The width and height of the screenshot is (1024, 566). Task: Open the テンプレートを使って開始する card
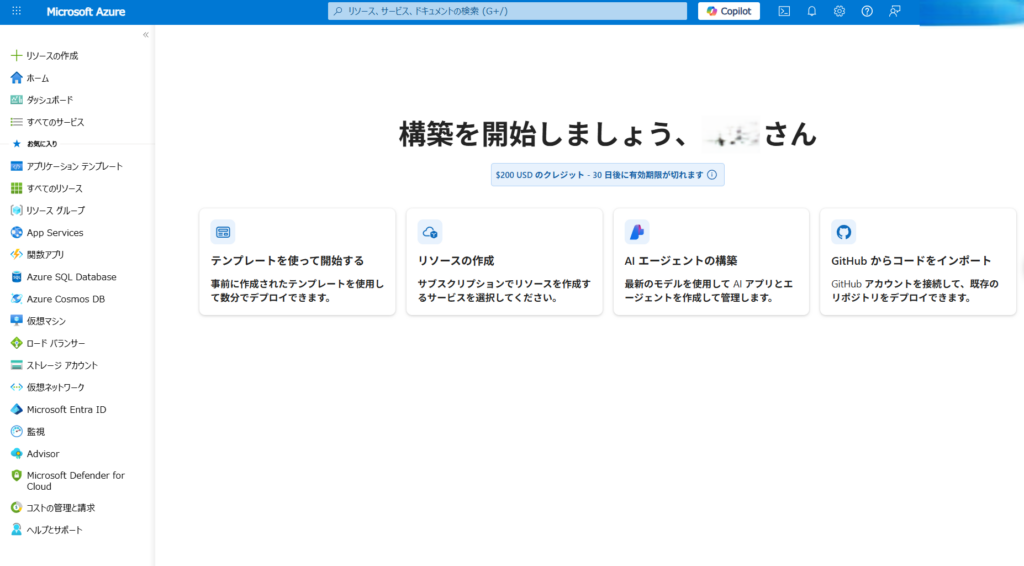click(297, 262)
